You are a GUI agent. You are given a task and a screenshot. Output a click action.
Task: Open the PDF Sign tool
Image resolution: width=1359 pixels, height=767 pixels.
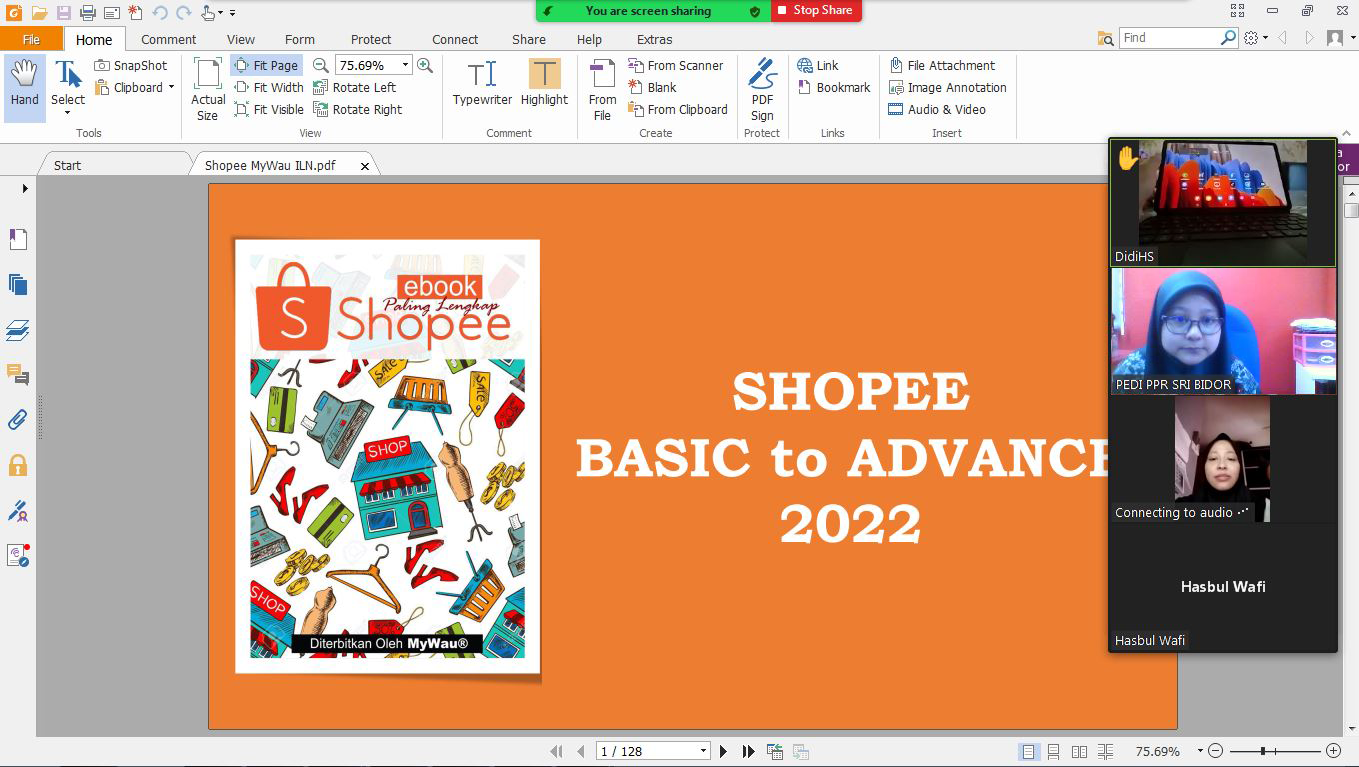(762, 90)
